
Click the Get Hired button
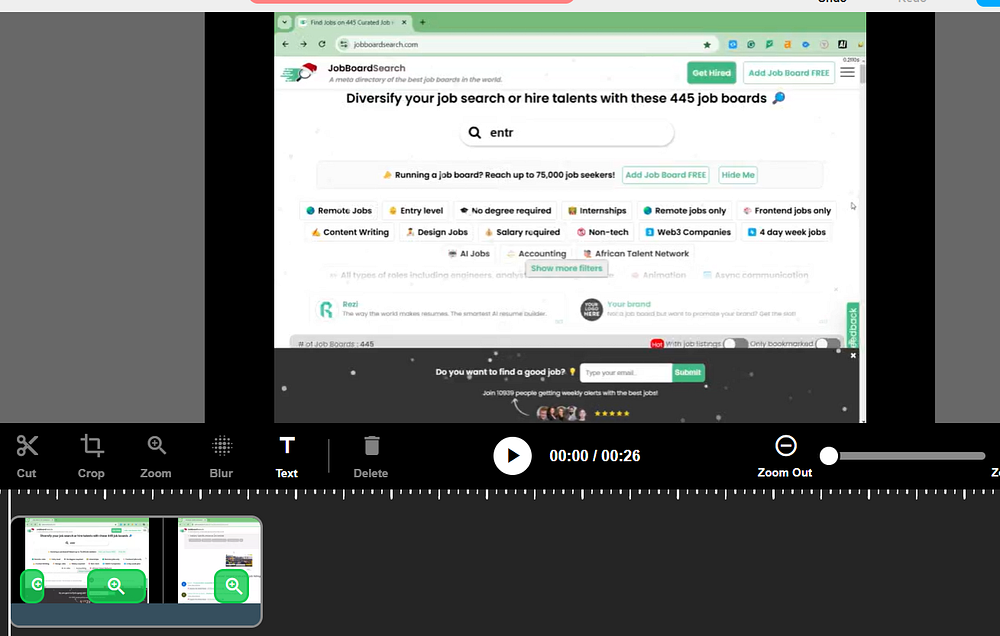click(x=711, y=73)
